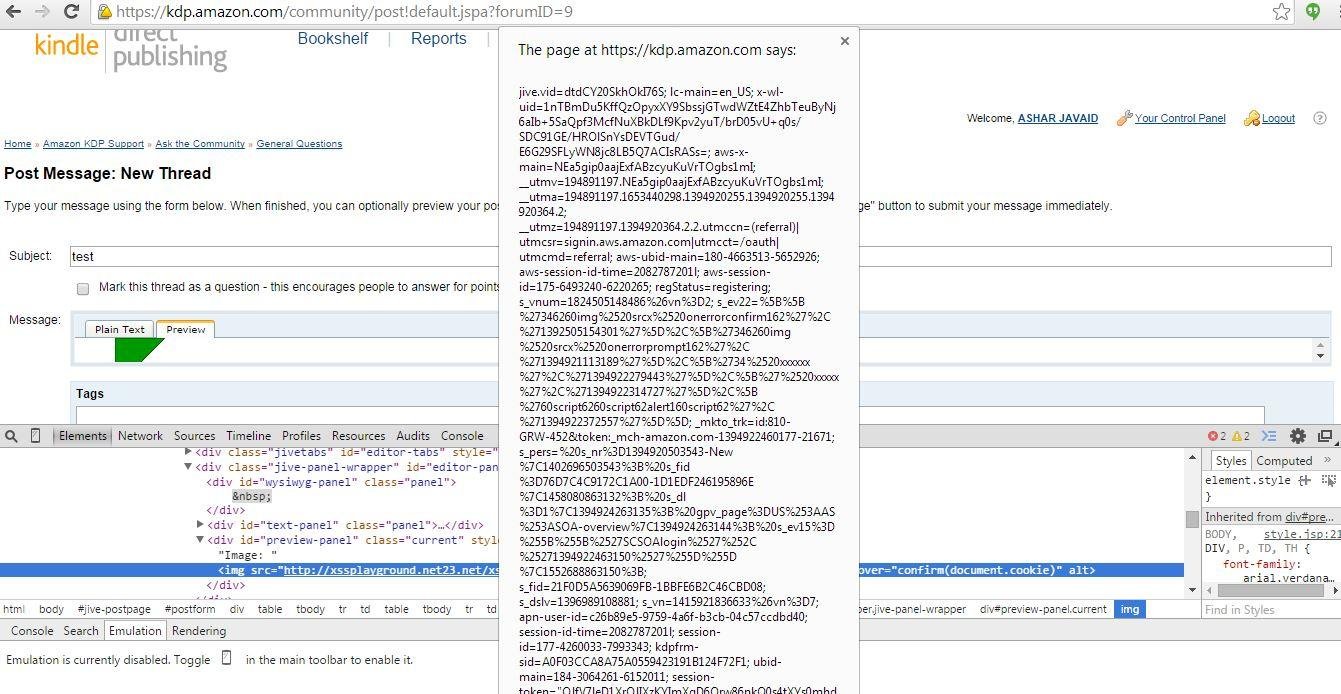
Task: Click the Your Control Panel wrench icon
Action: tap(1124, 118)
